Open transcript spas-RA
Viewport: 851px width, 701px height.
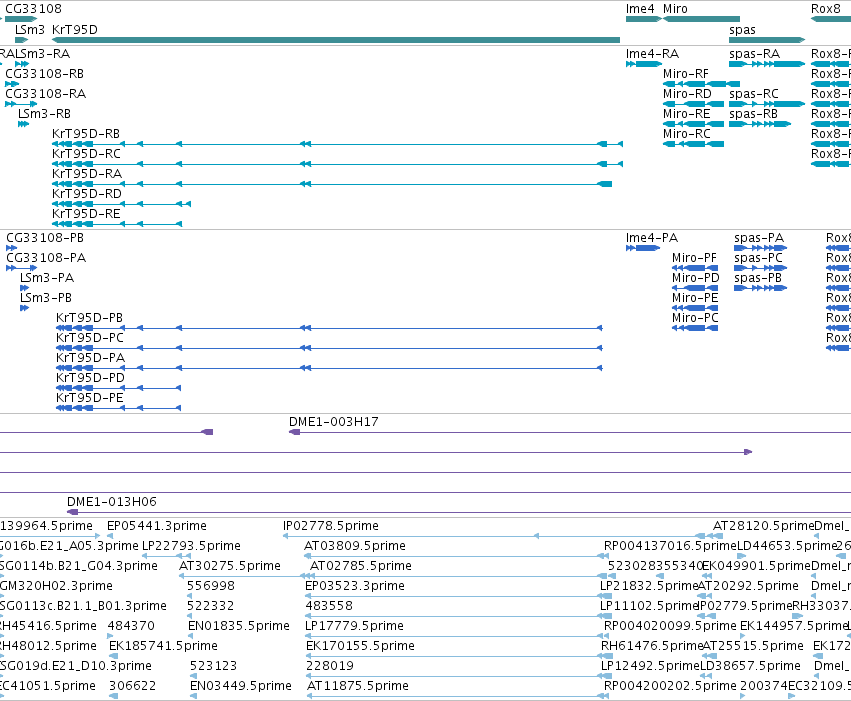(x=767, y=64)
